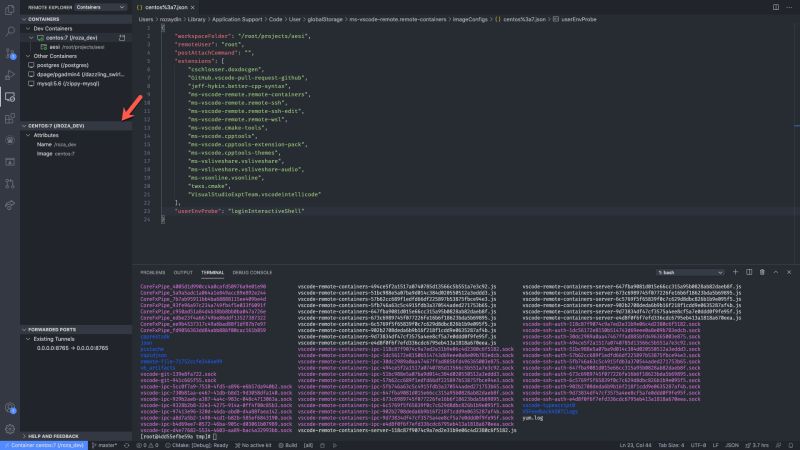Kill terminal with trash icon
Screen dimensions: 800x450
tap(762, 272)
